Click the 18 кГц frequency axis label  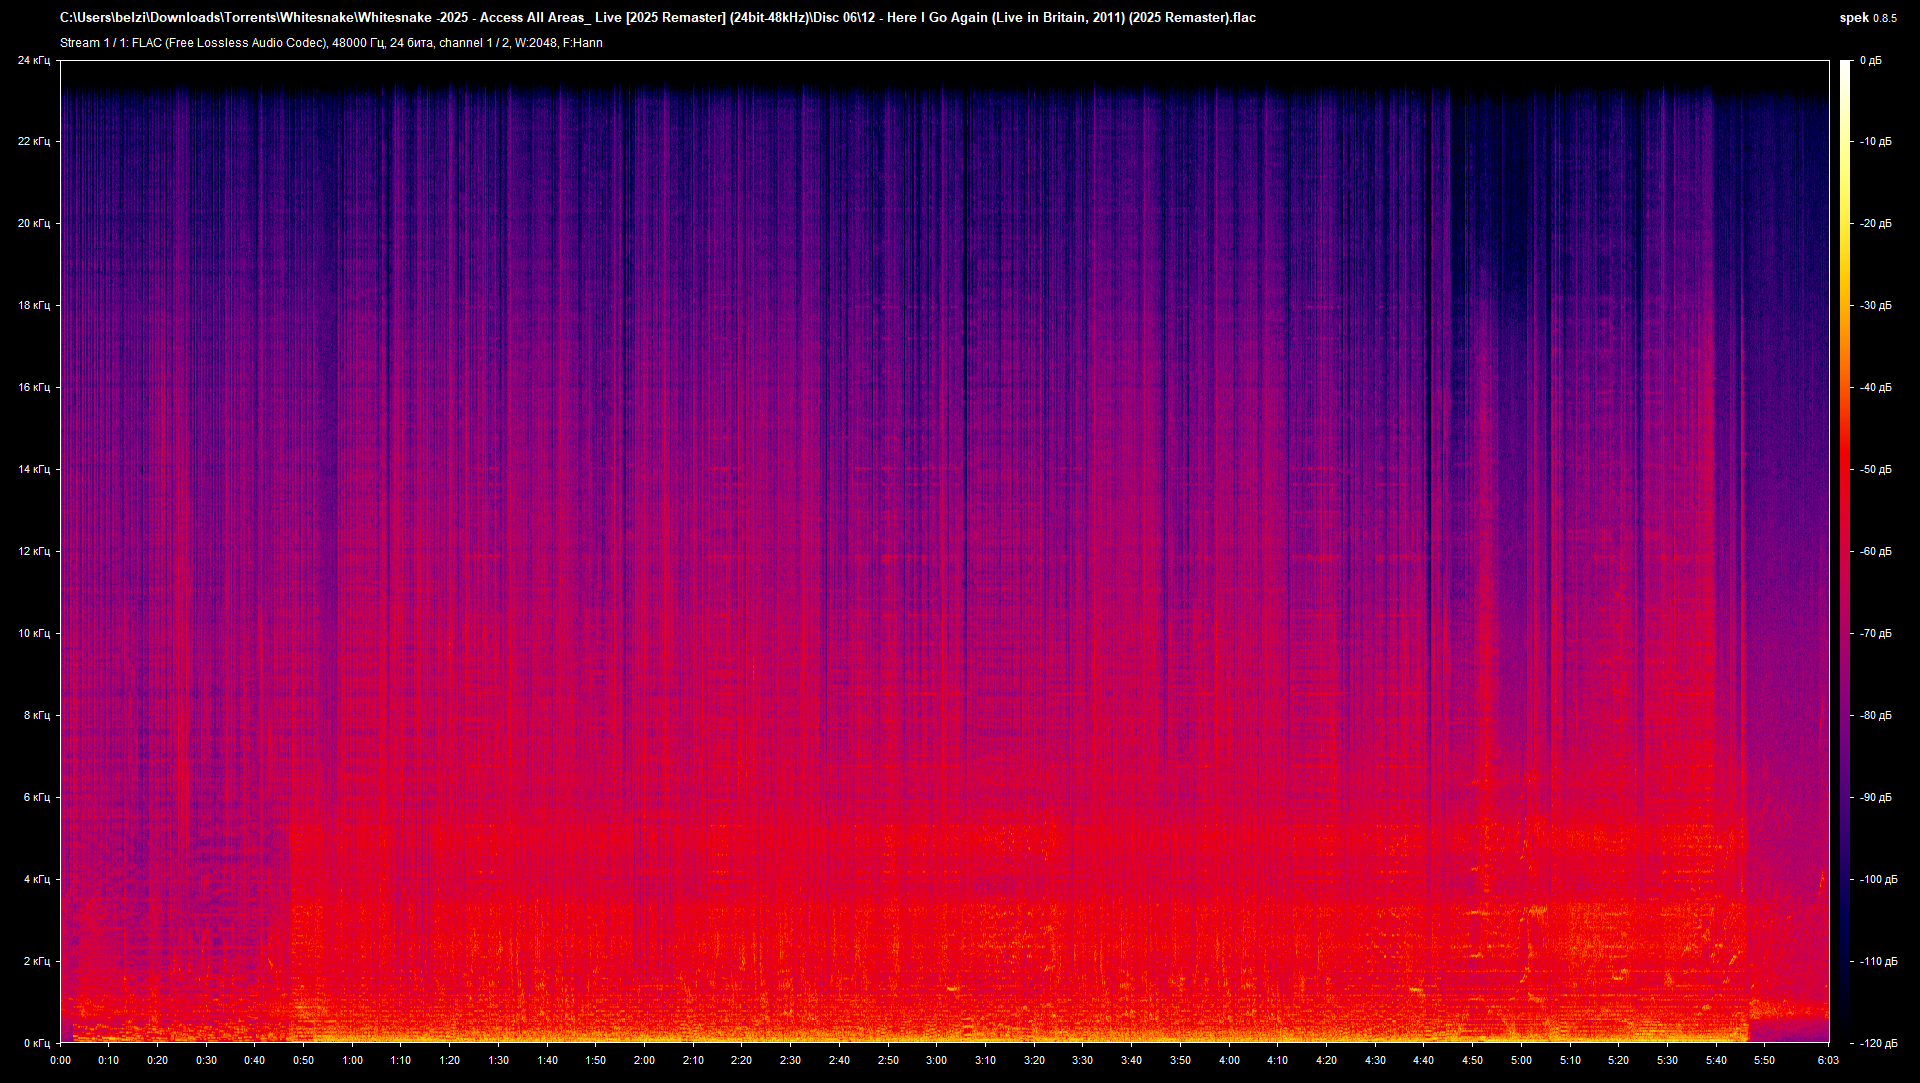[x=33, y=306]
